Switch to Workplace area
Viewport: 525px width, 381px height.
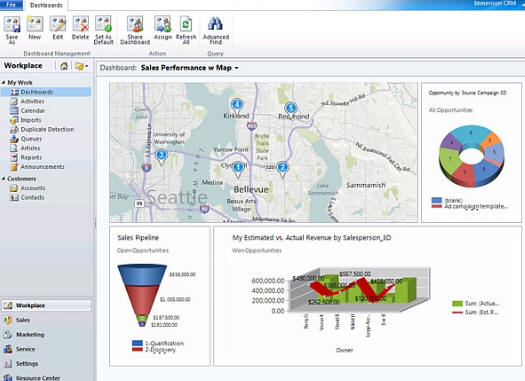[46, 305]
